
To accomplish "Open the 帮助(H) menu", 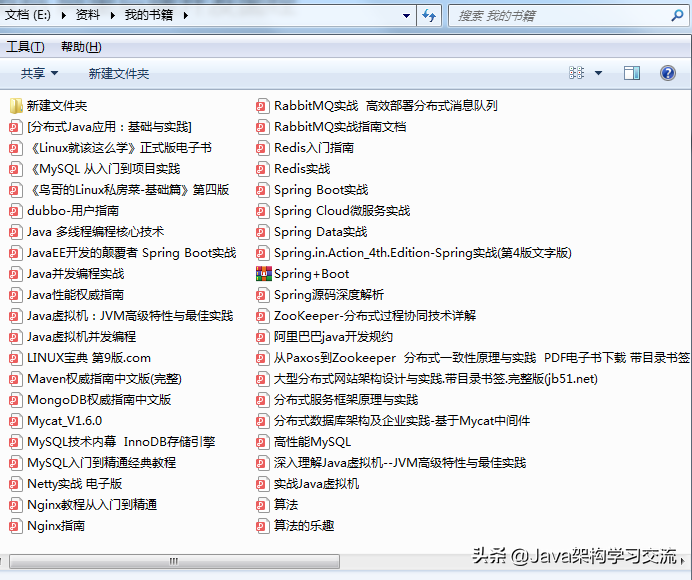I will (81, 47).
